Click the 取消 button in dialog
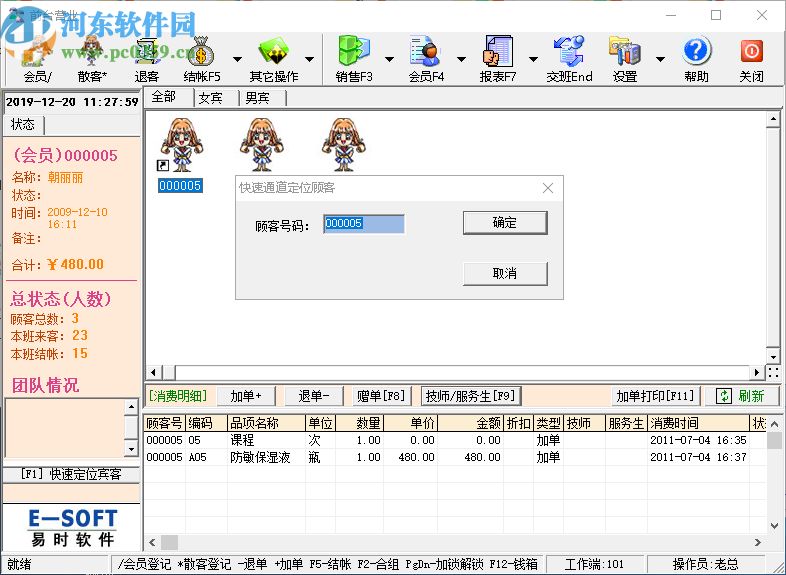Image resolution: width=786 pixels, height=575 pixels. 505,274
